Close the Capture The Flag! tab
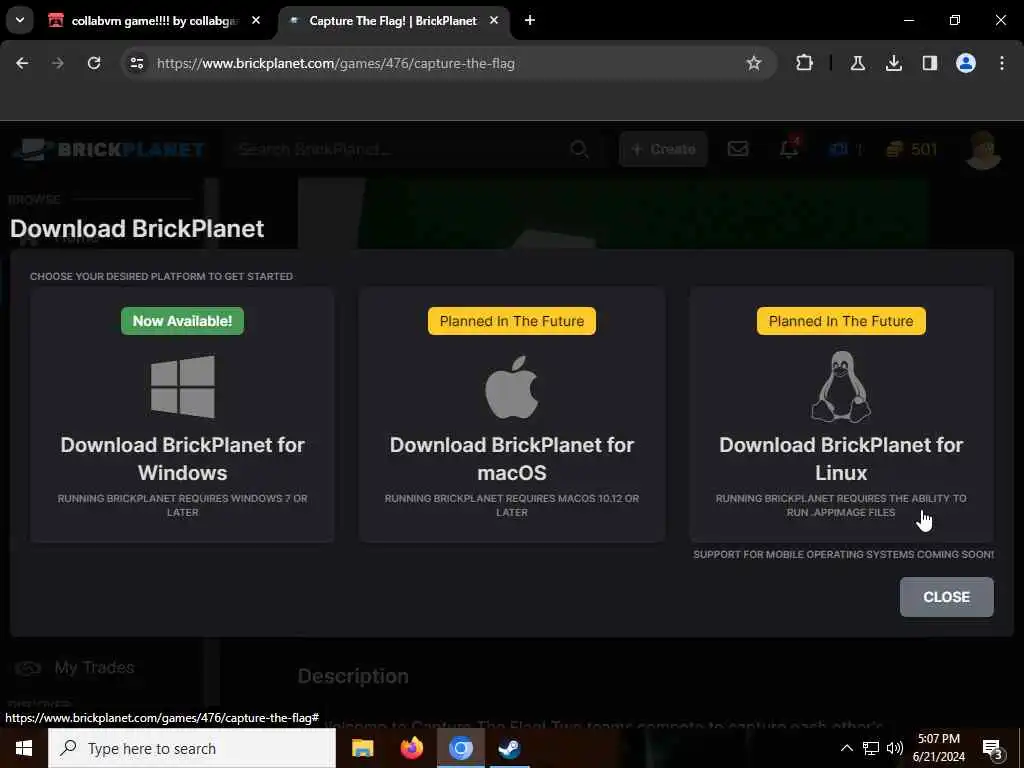1024x768 pixels. (x=494, y=21)
